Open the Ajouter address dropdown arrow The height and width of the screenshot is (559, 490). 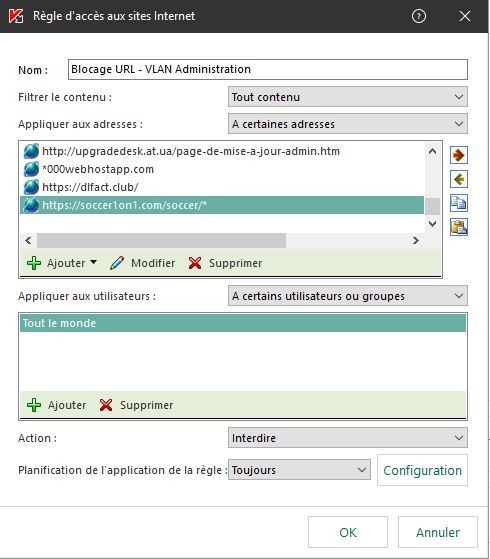click(93, 262)
